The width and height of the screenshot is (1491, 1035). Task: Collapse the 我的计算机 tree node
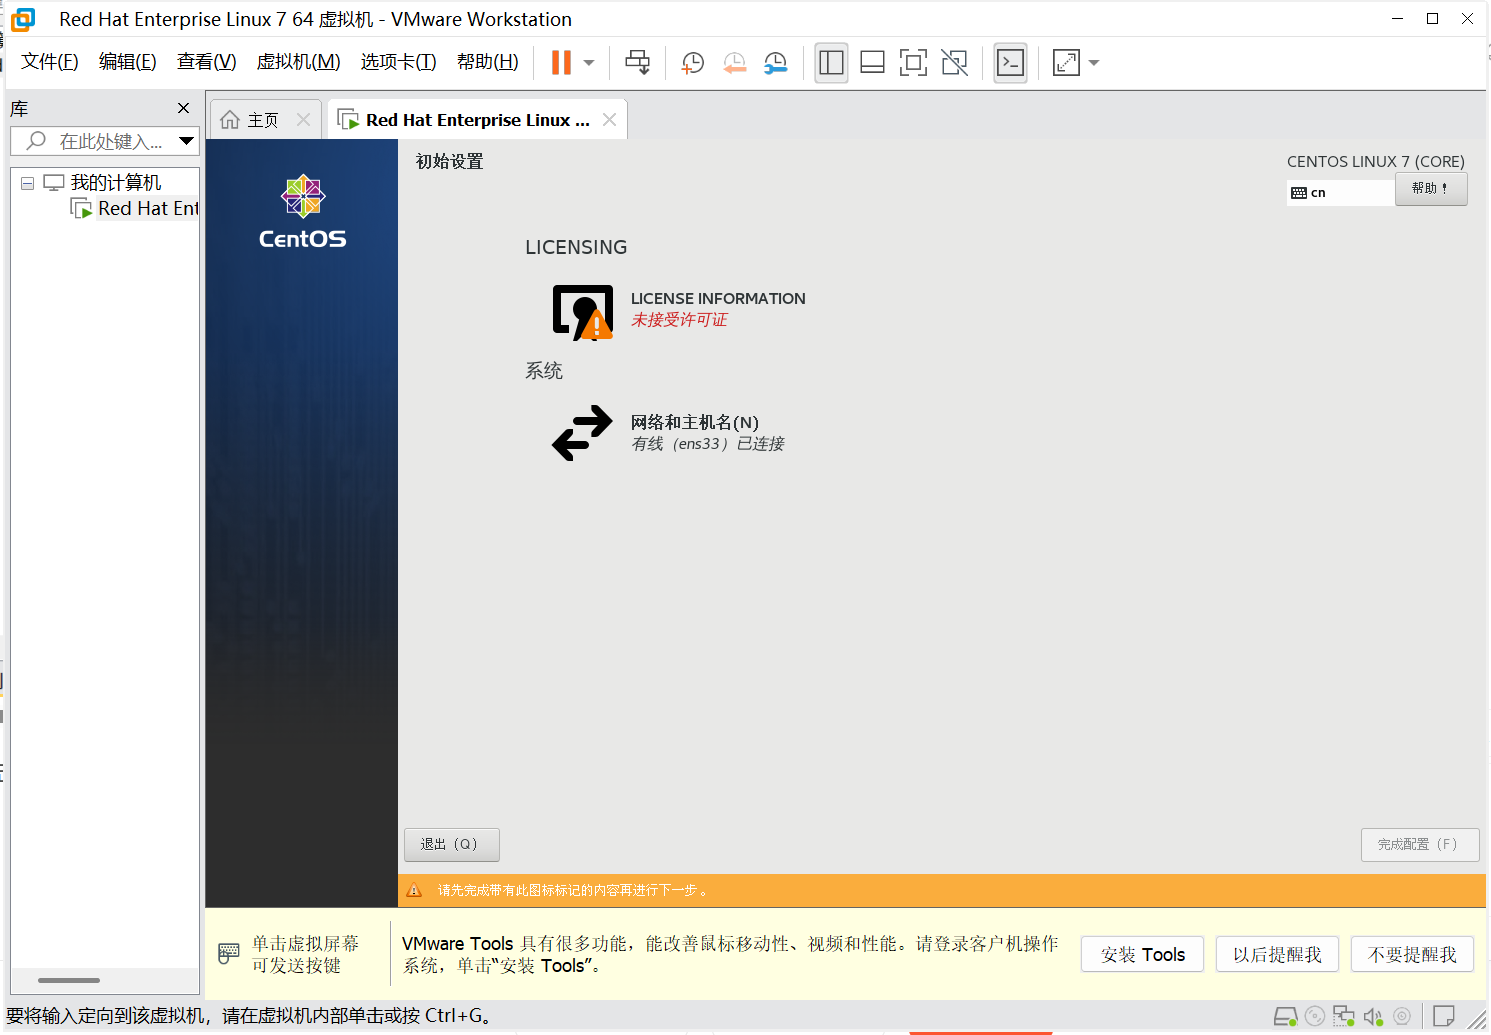(x=27, y=181)
